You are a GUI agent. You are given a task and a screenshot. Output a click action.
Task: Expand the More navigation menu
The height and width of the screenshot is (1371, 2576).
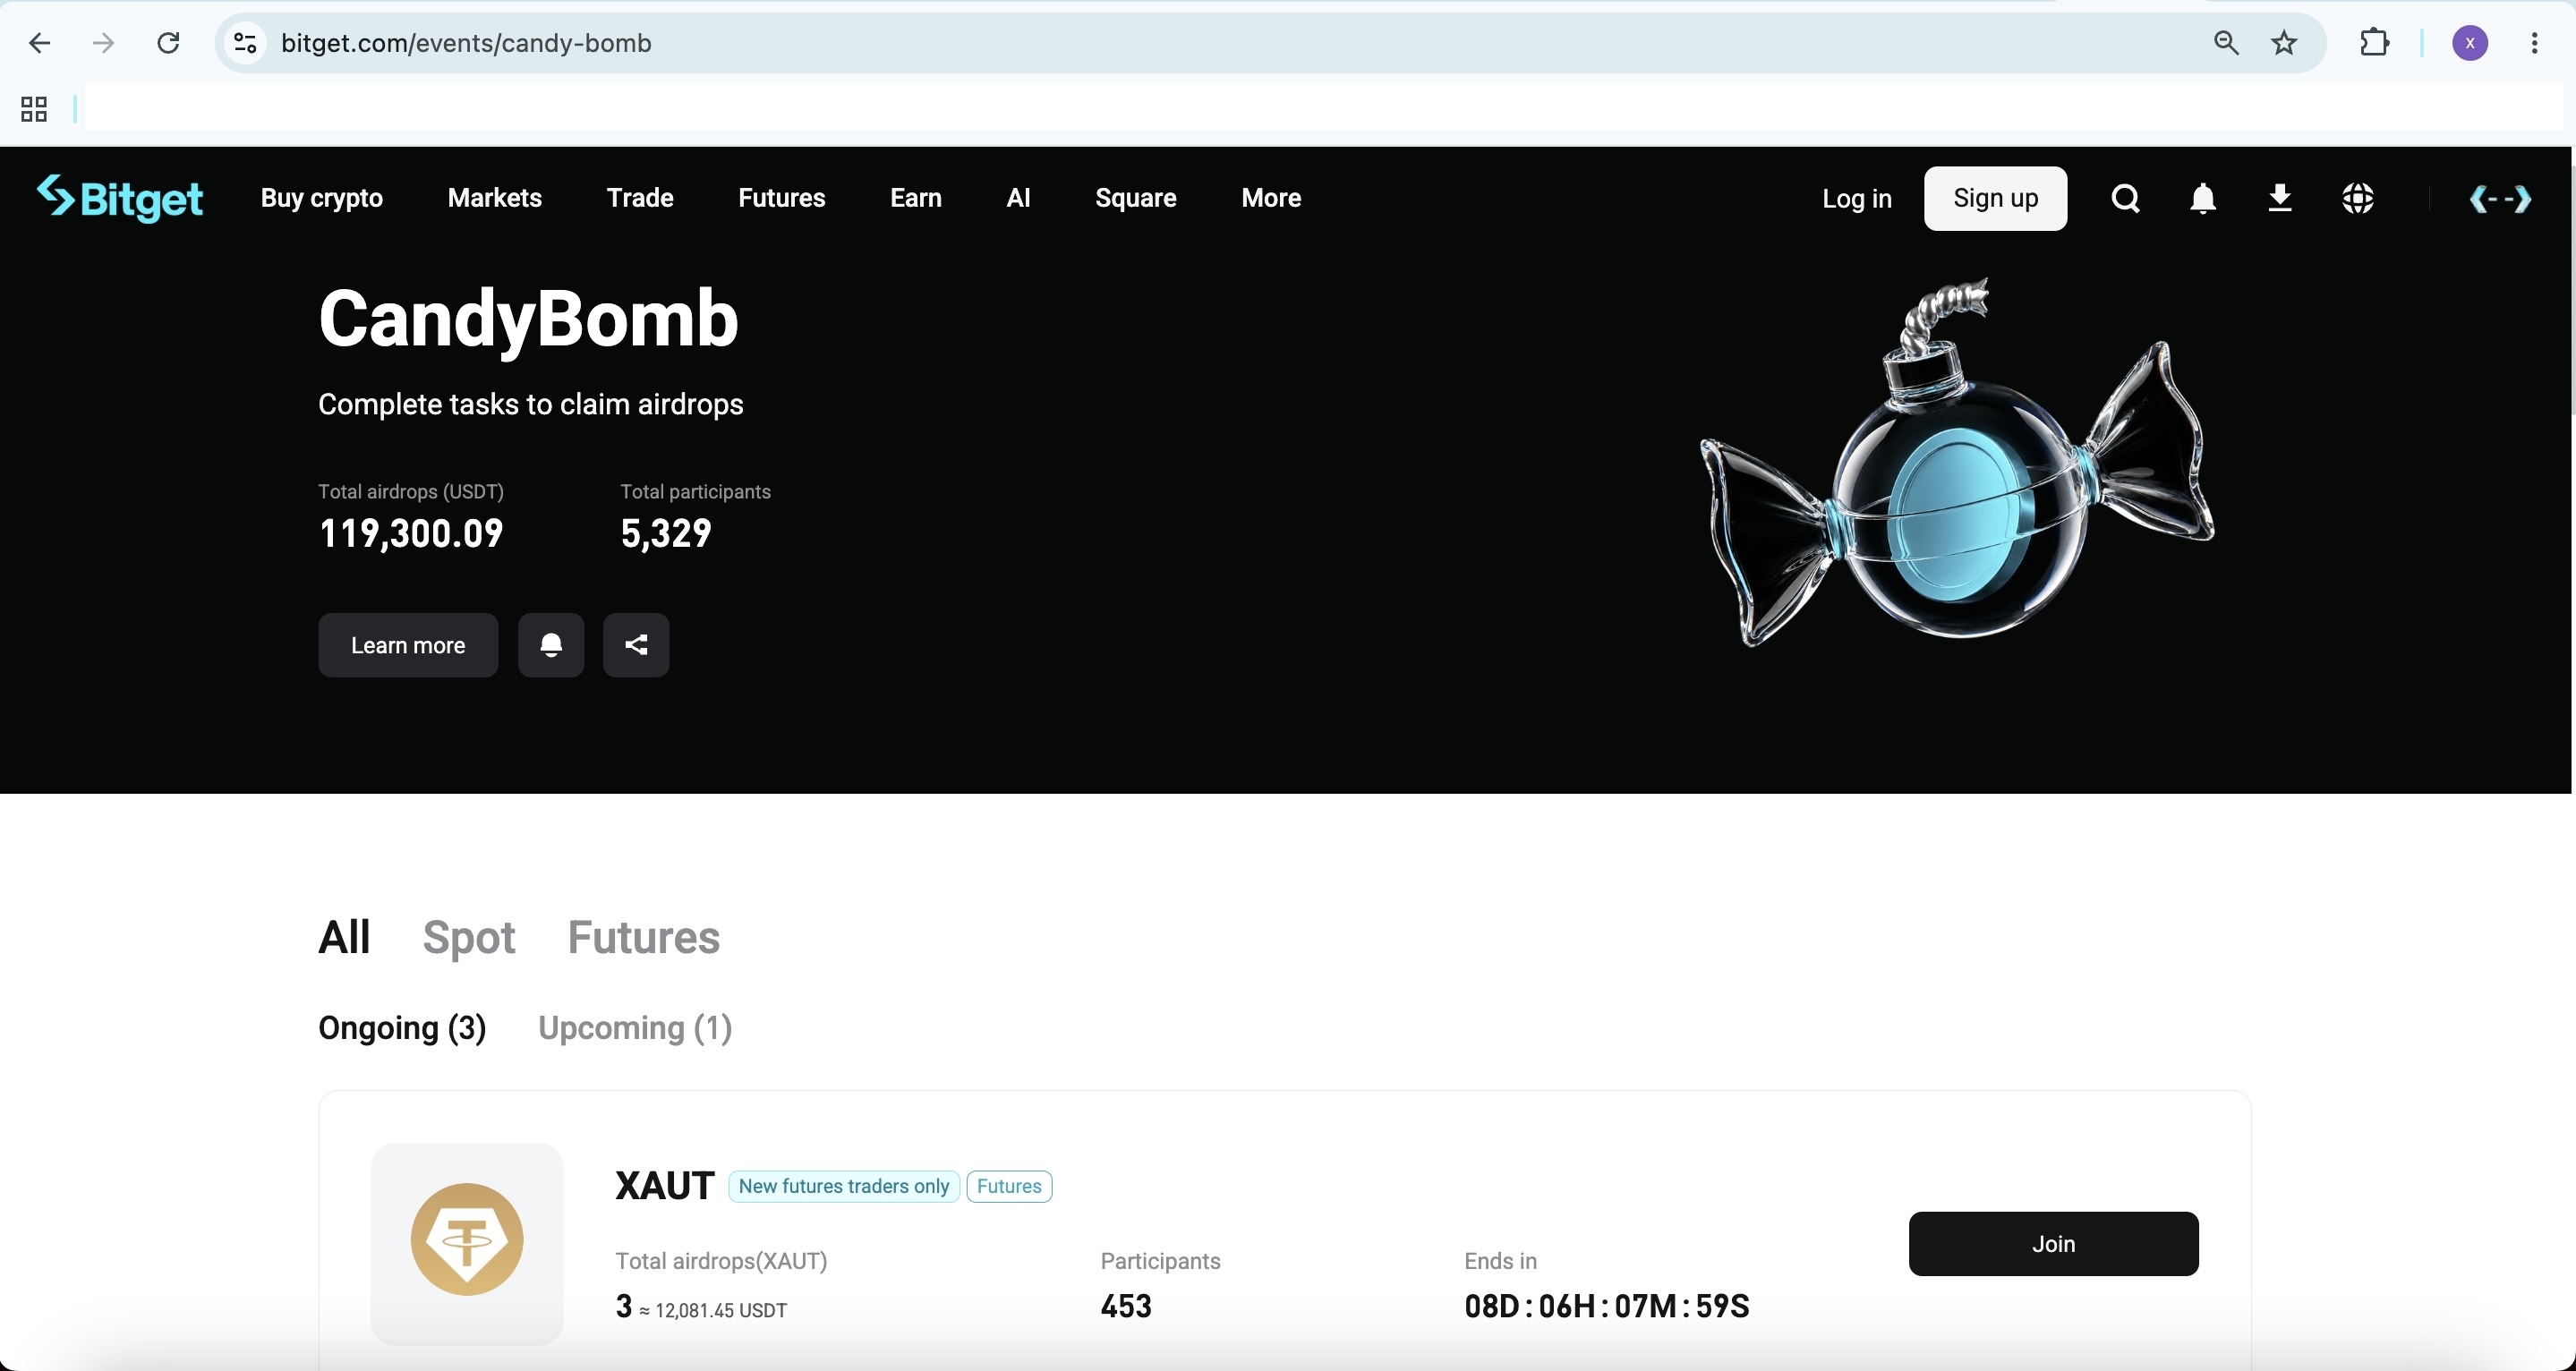1271,198
